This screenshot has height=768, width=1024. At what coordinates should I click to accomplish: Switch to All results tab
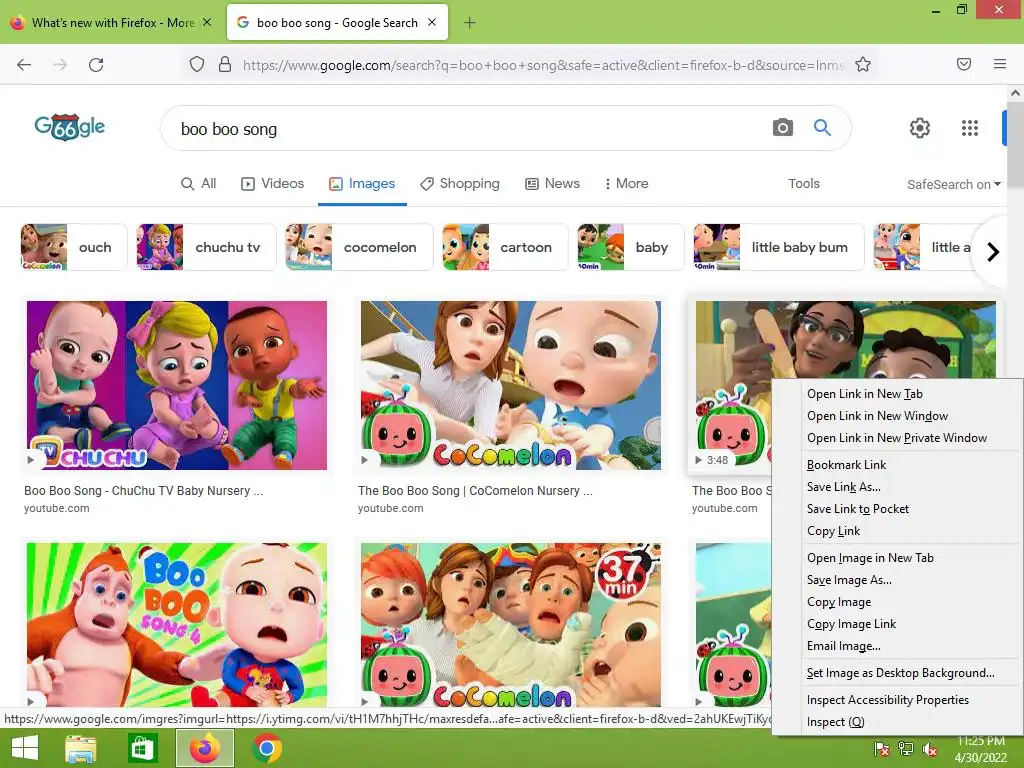[x=199, y=184]
